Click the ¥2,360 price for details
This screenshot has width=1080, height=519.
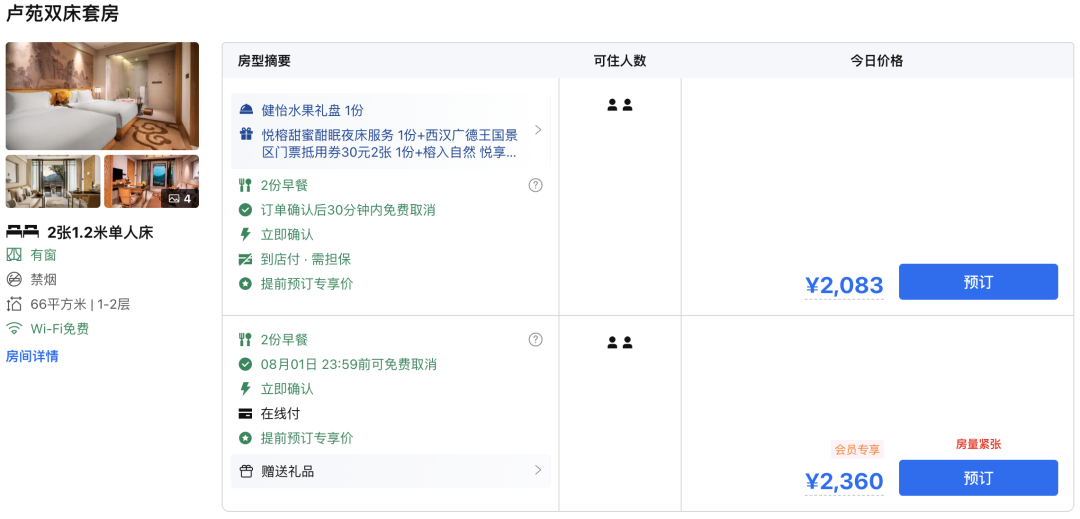pyautogui.click(x=844, y=482)
